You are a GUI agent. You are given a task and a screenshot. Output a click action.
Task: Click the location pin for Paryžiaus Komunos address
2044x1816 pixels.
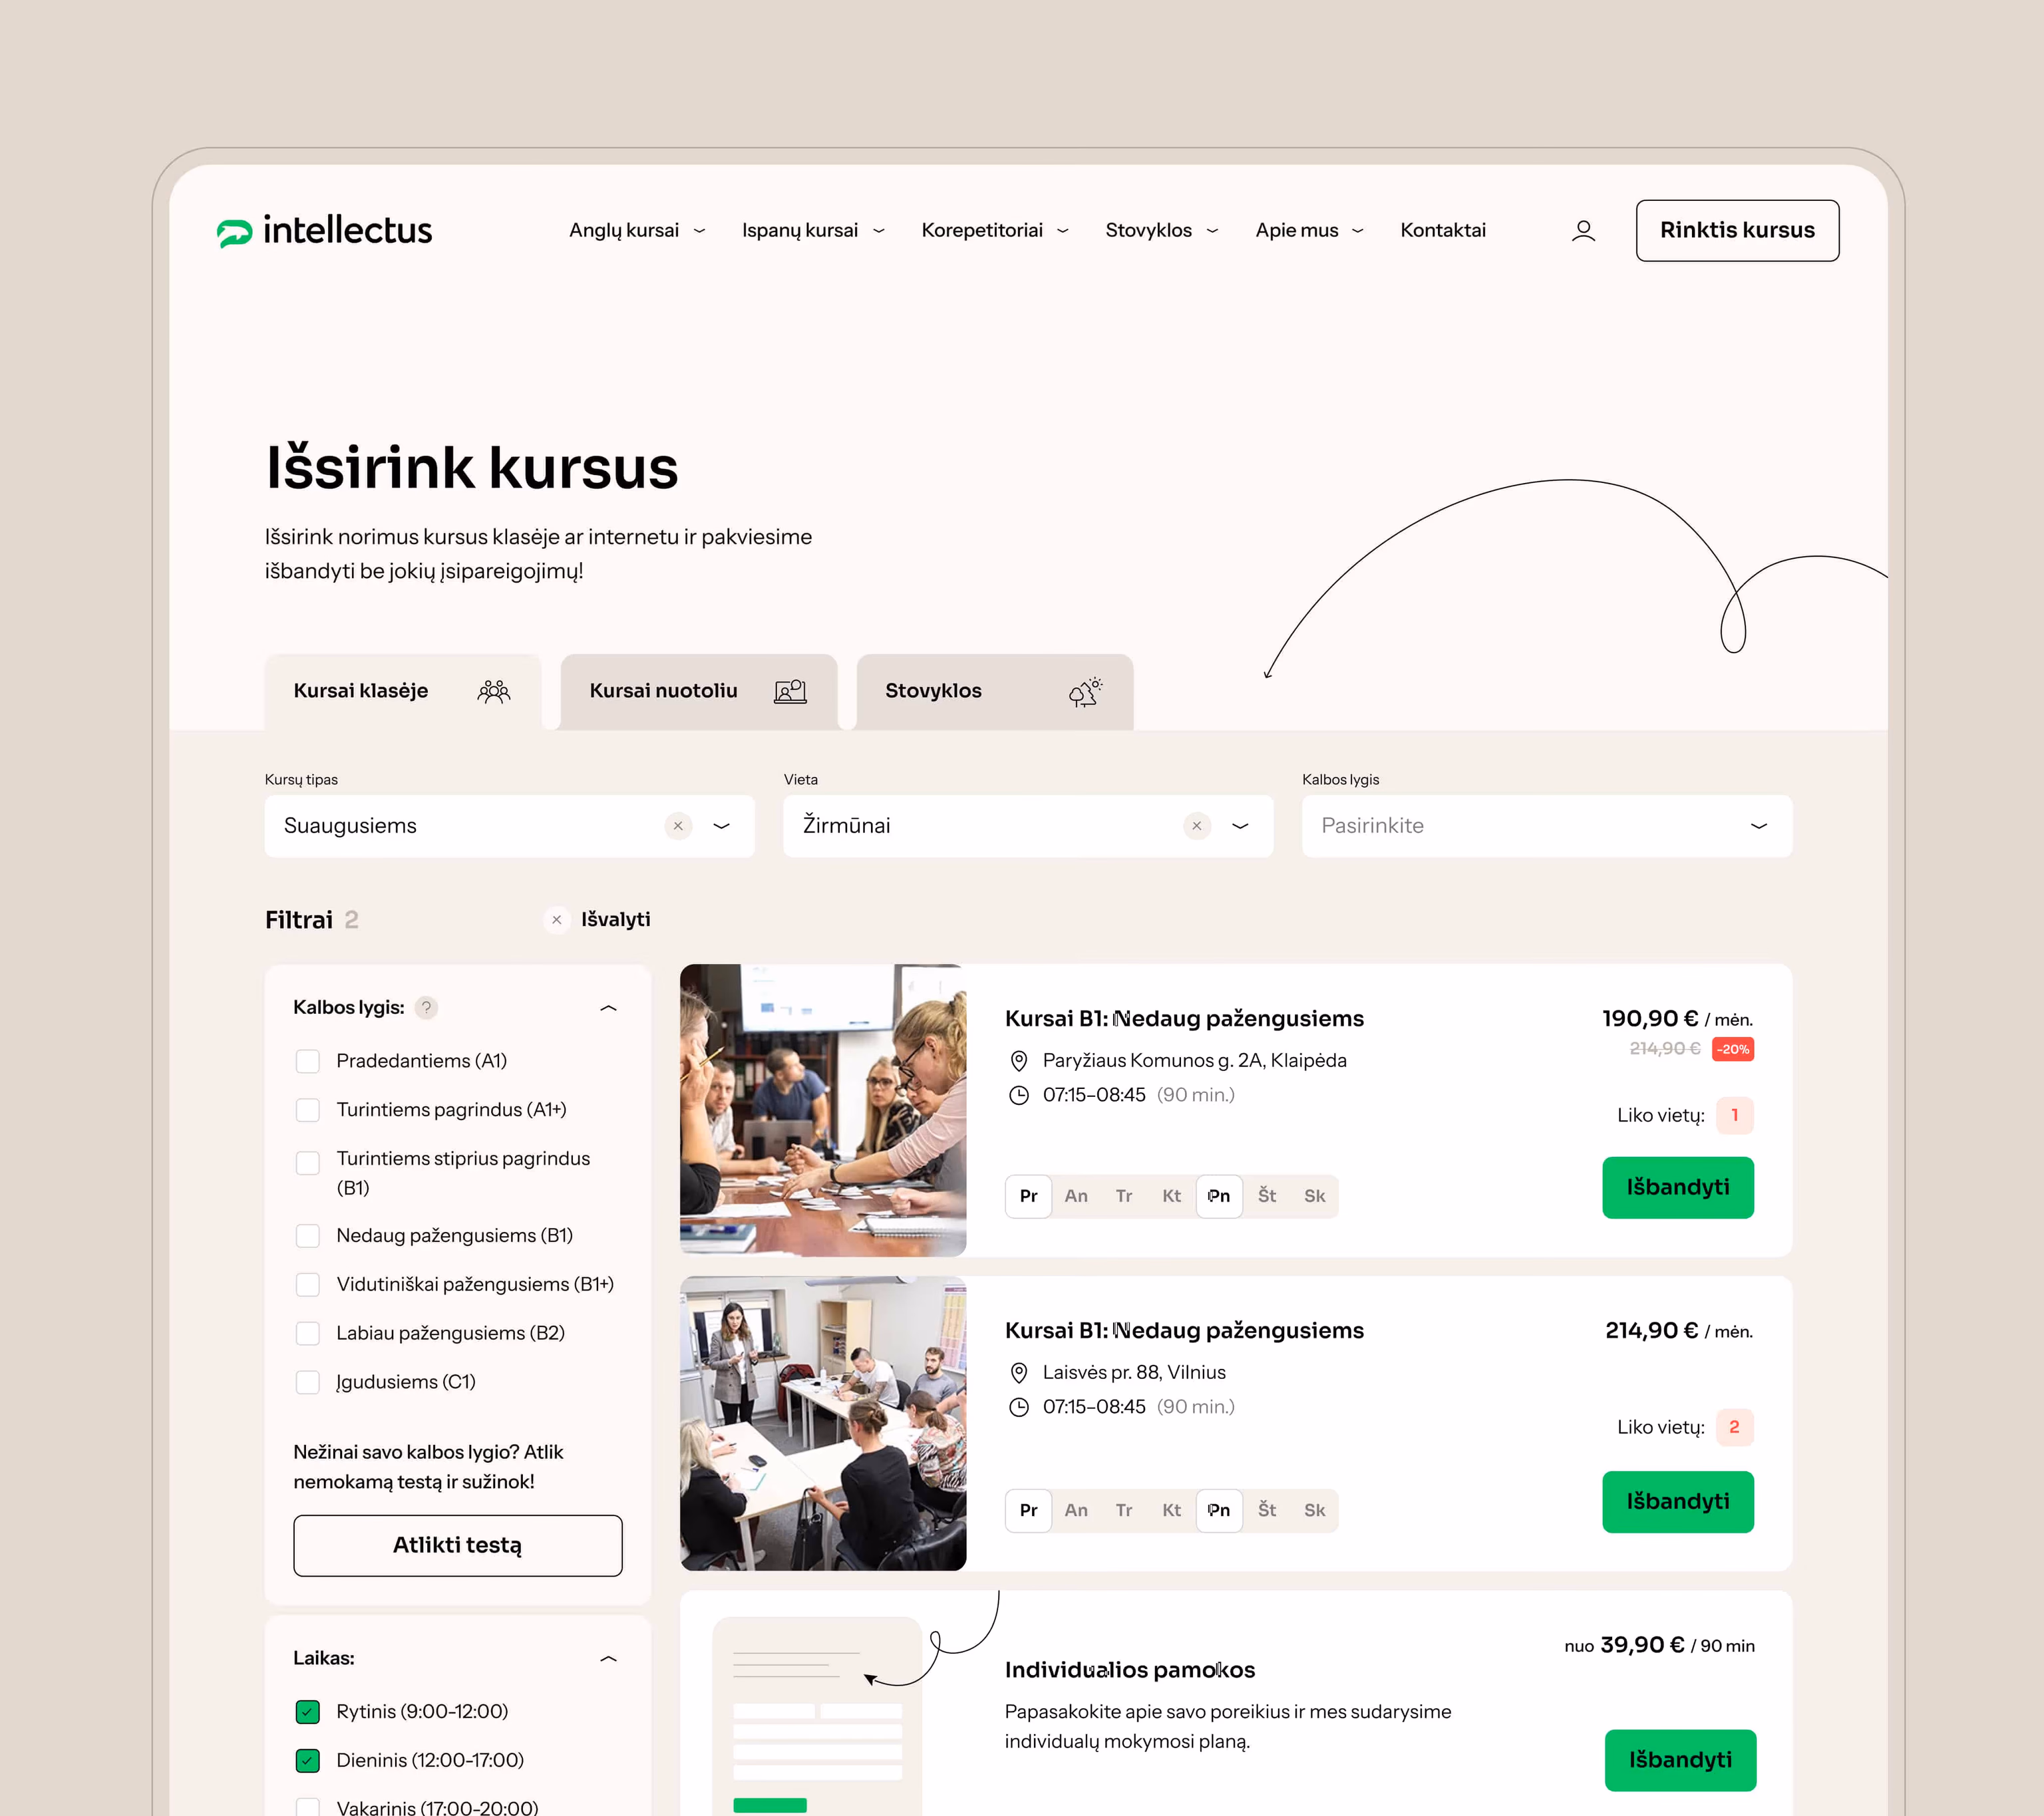1019,1061
